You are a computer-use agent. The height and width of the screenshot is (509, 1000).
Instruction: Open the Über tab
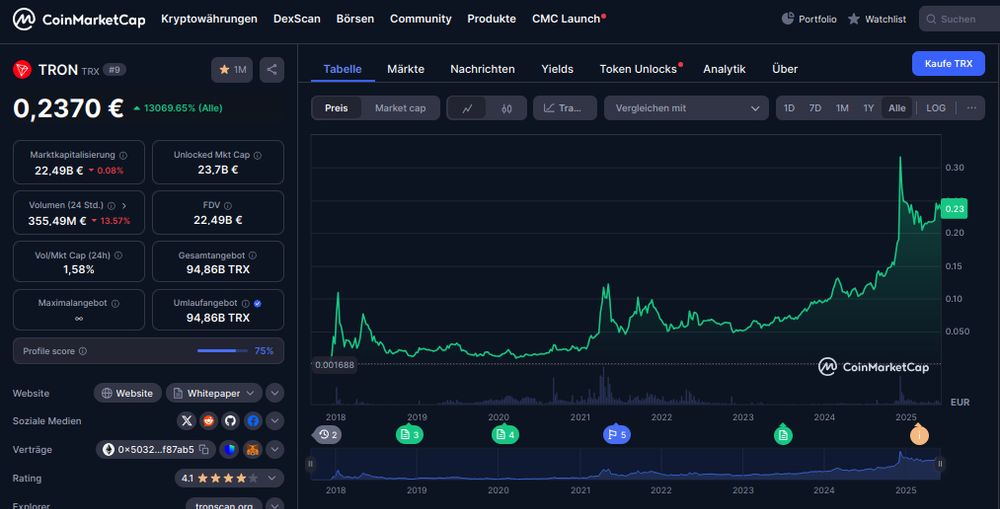click(784, 69)
